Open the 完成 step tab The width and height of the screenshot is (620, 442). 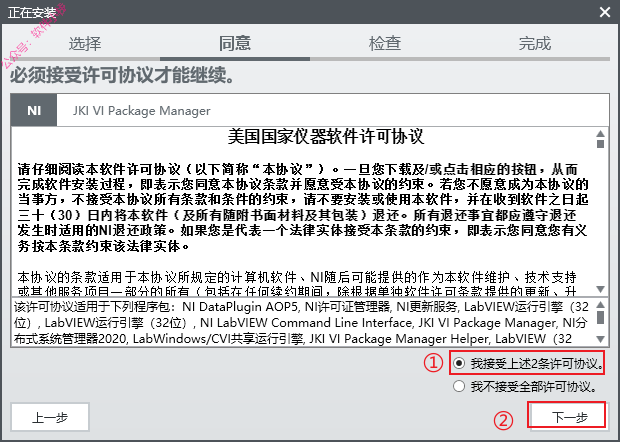pos(535,43)
